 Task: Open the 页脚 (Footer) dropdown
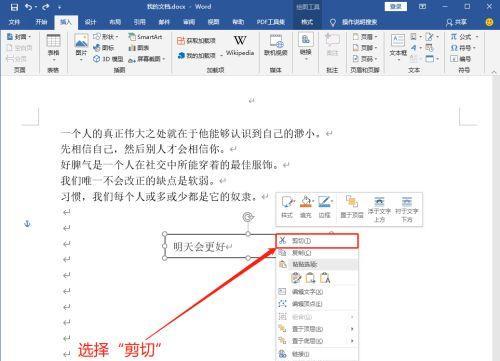pos(365,48)
